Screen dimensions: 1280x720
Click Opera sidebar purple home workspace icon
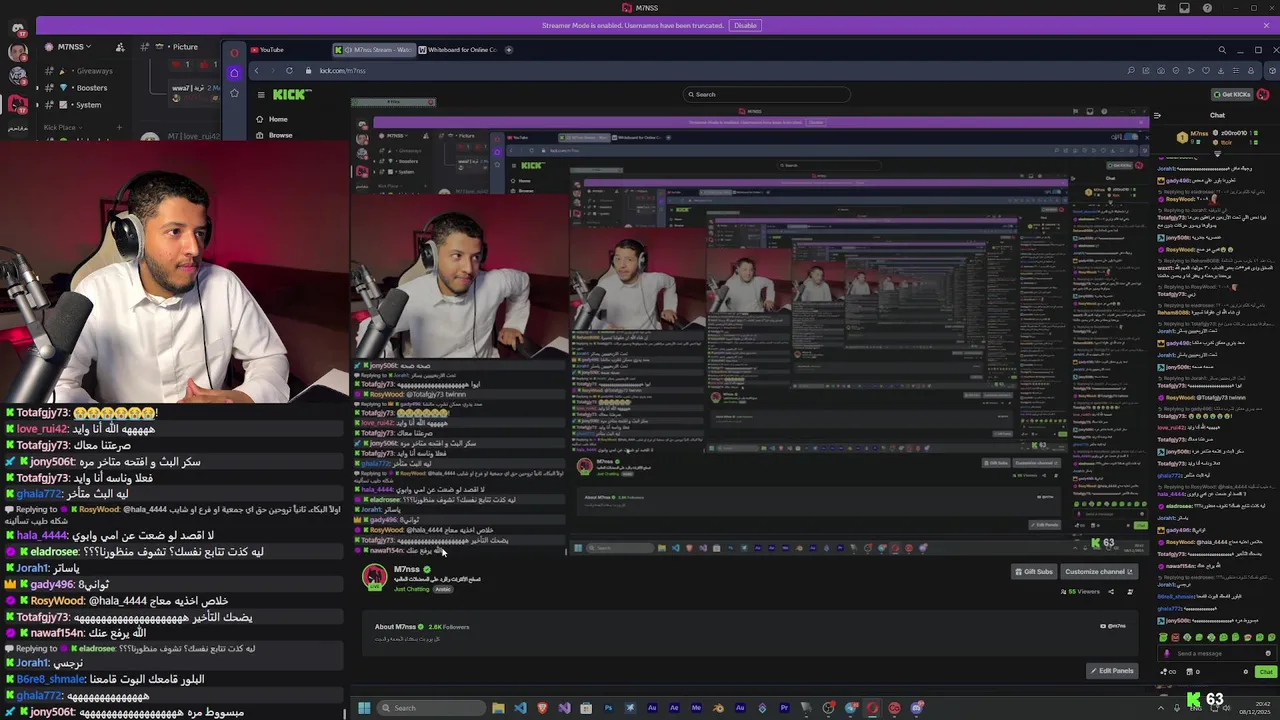tap(234, 72)
